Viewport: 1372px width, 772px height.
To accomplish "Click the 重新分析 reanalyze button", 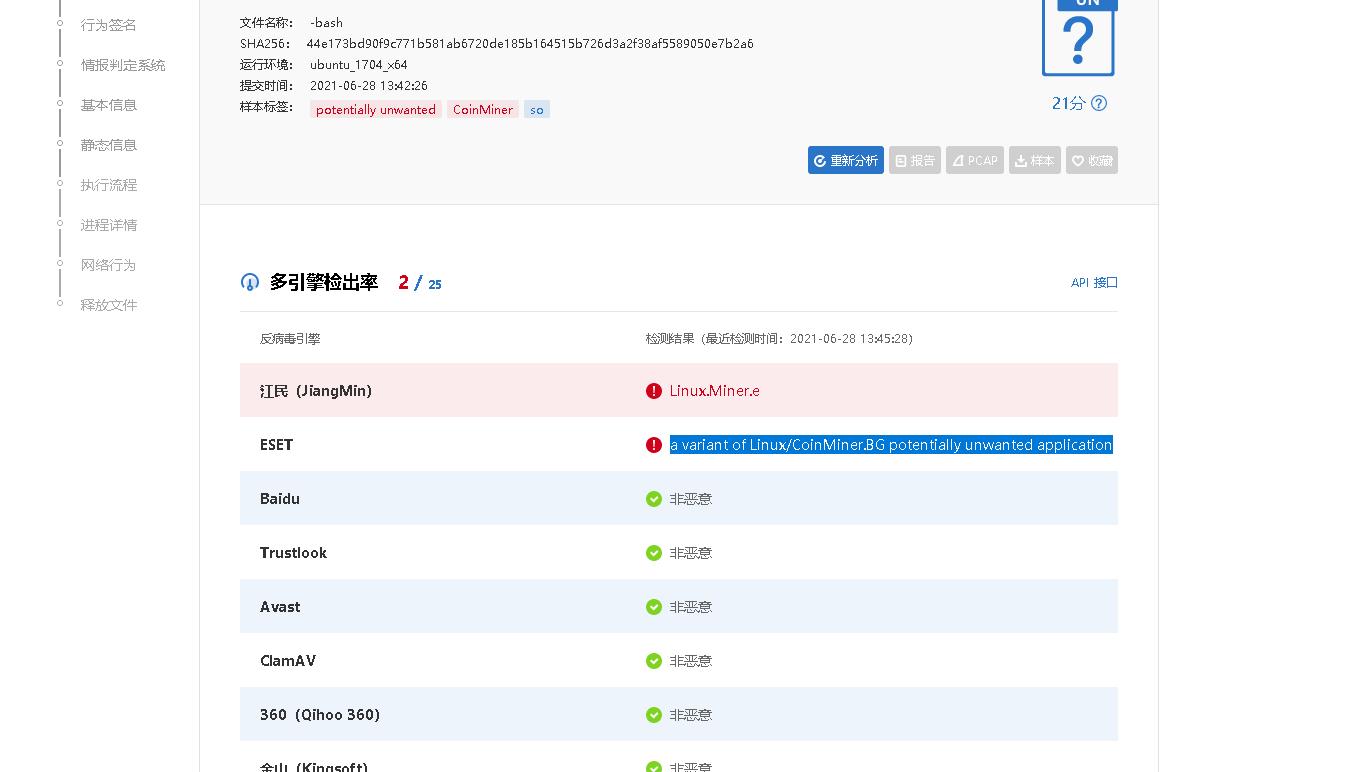I will click(846, 160).
